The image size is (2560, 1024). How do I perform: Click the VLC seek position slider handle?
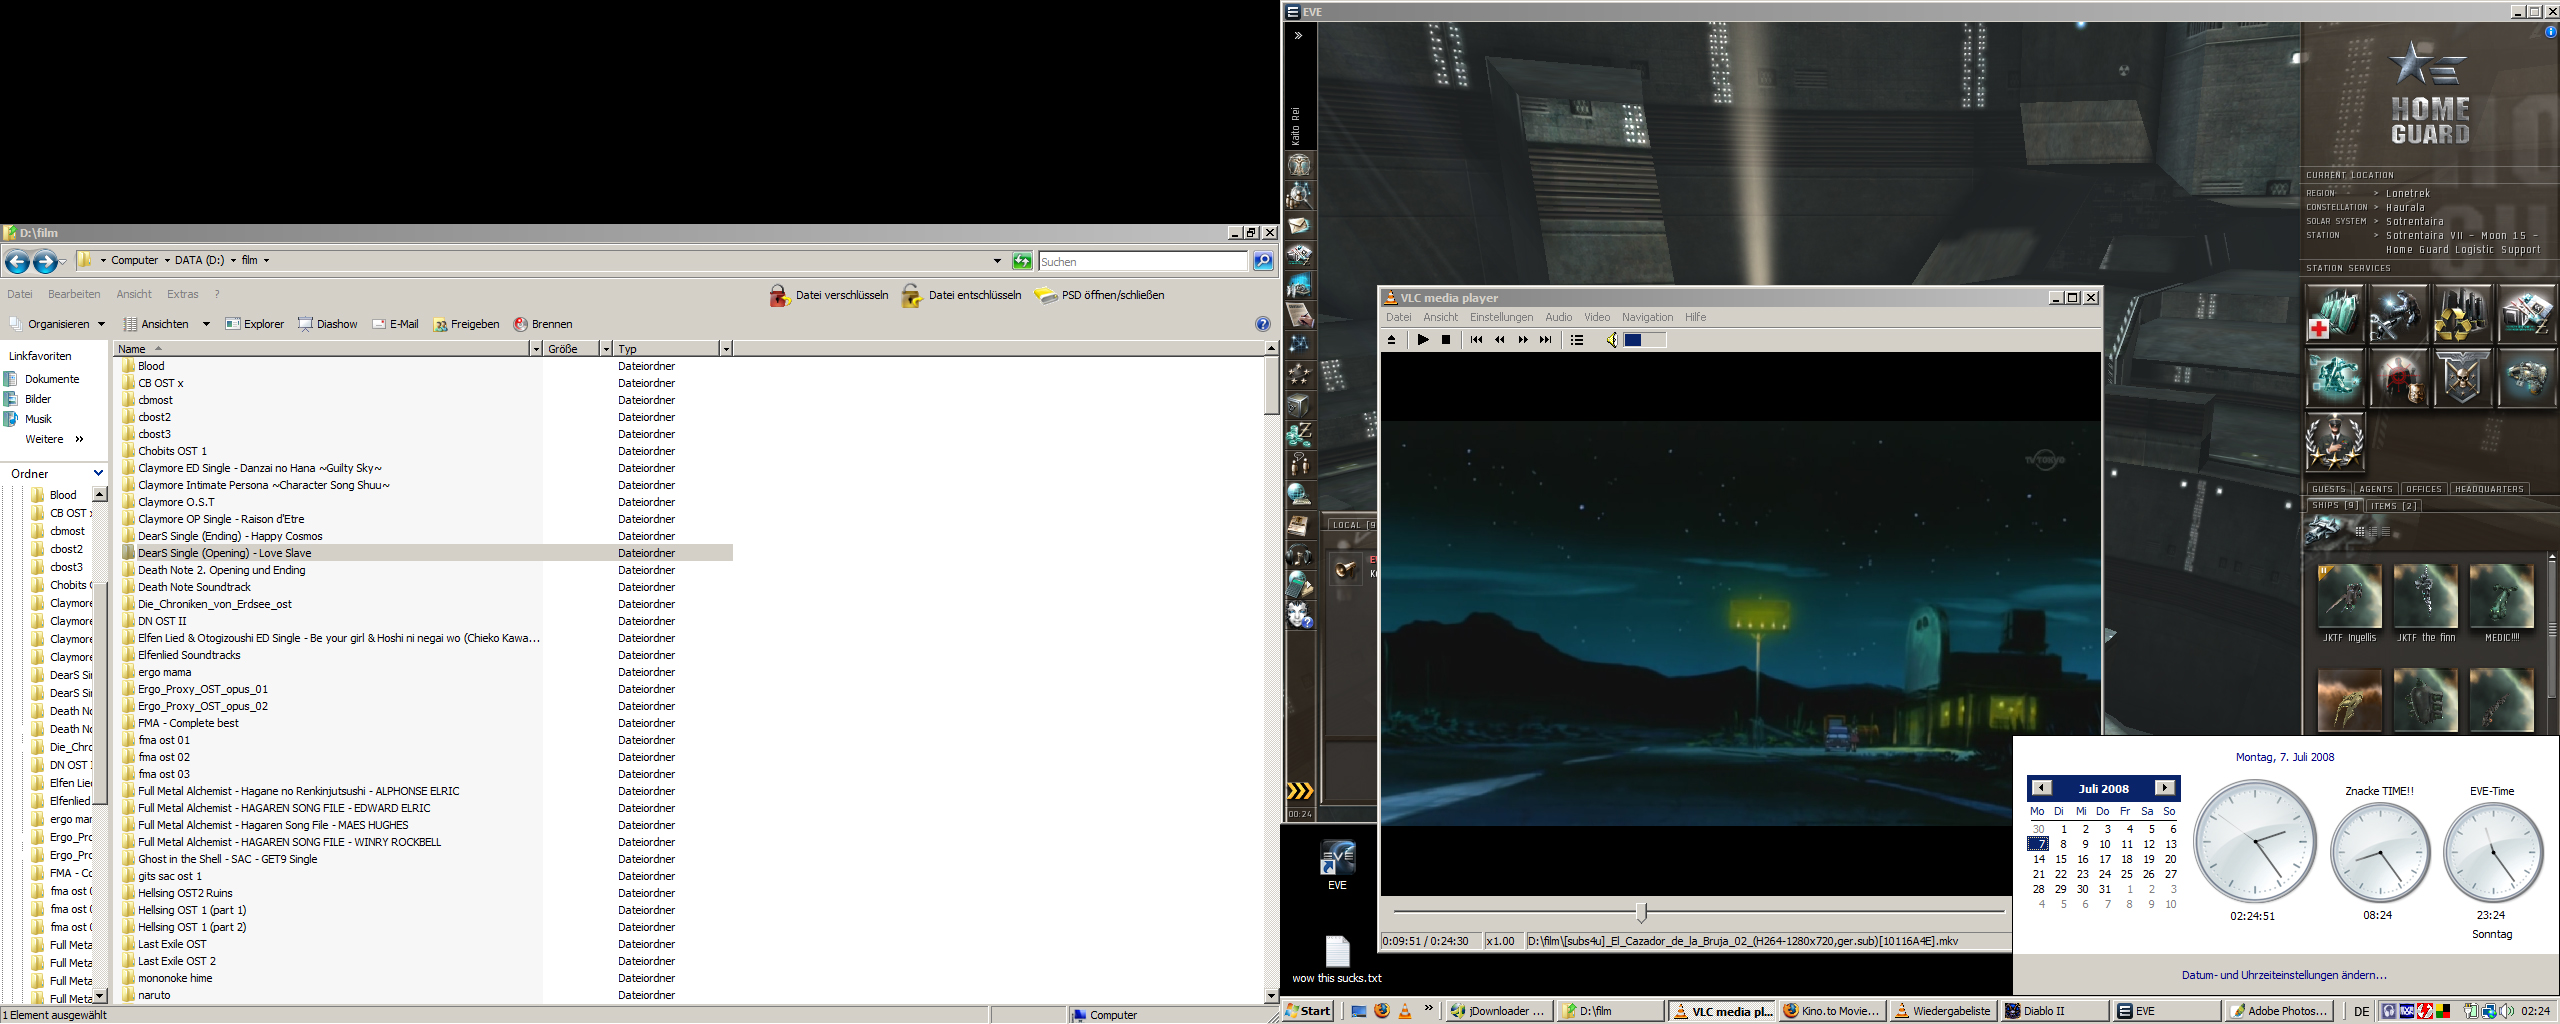point(1641,912)
